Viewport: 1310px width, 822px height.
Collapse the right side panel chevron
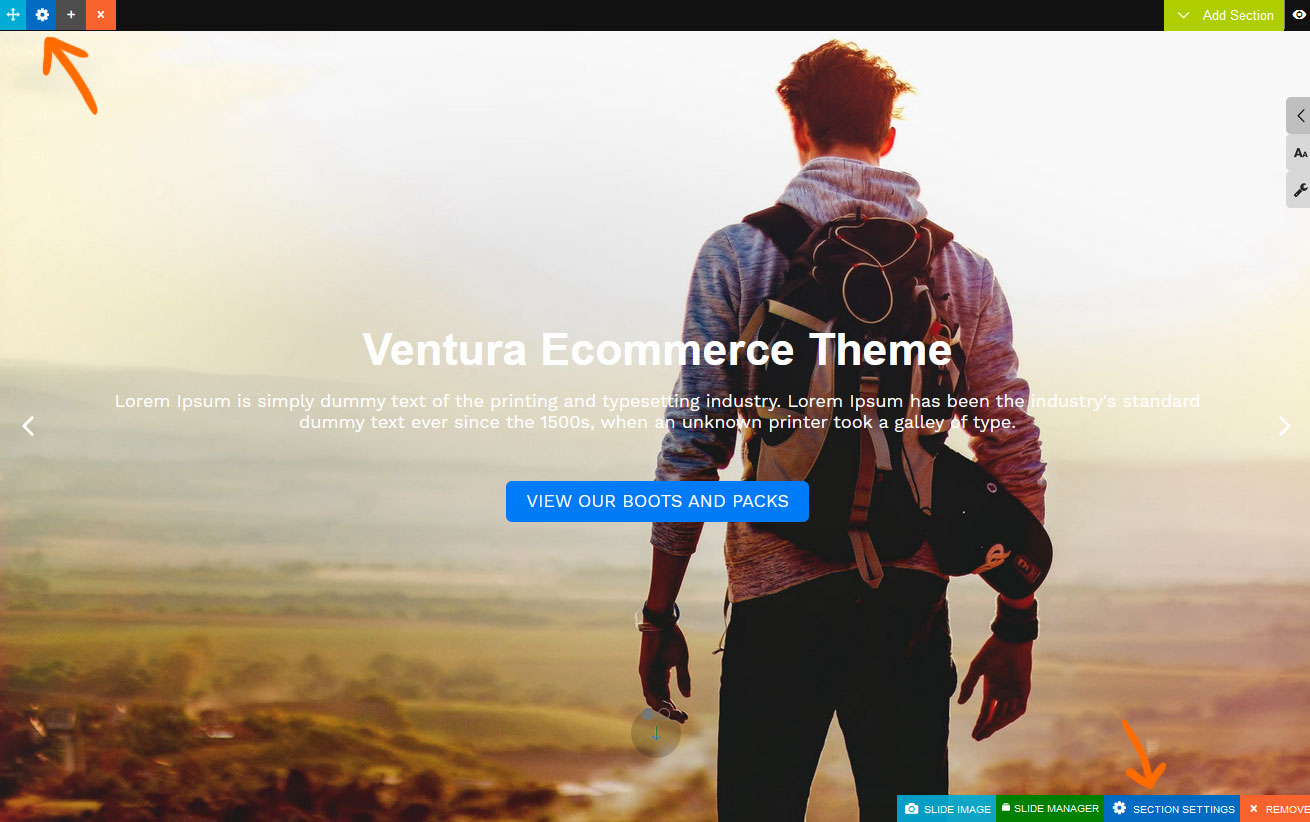tap(1299, 116)
